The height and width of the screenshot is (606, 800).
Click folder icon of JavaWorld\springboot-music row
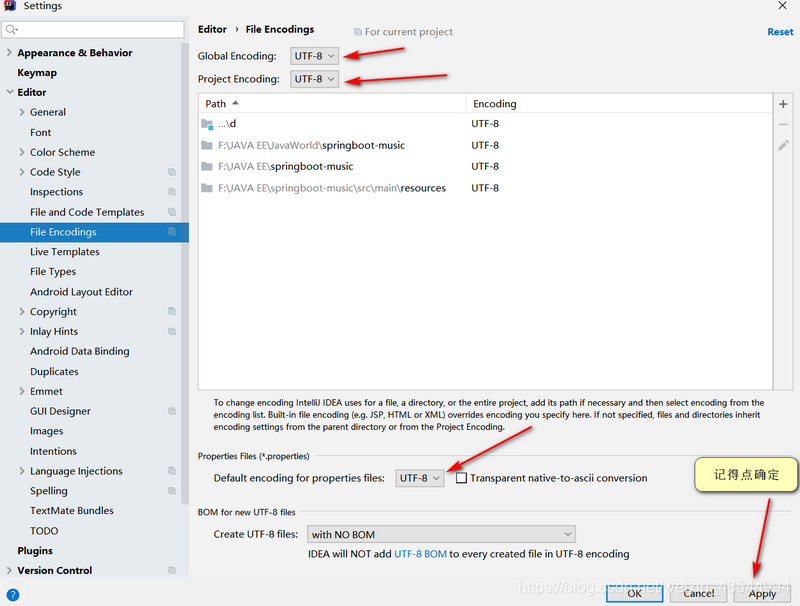coord(207,145)
